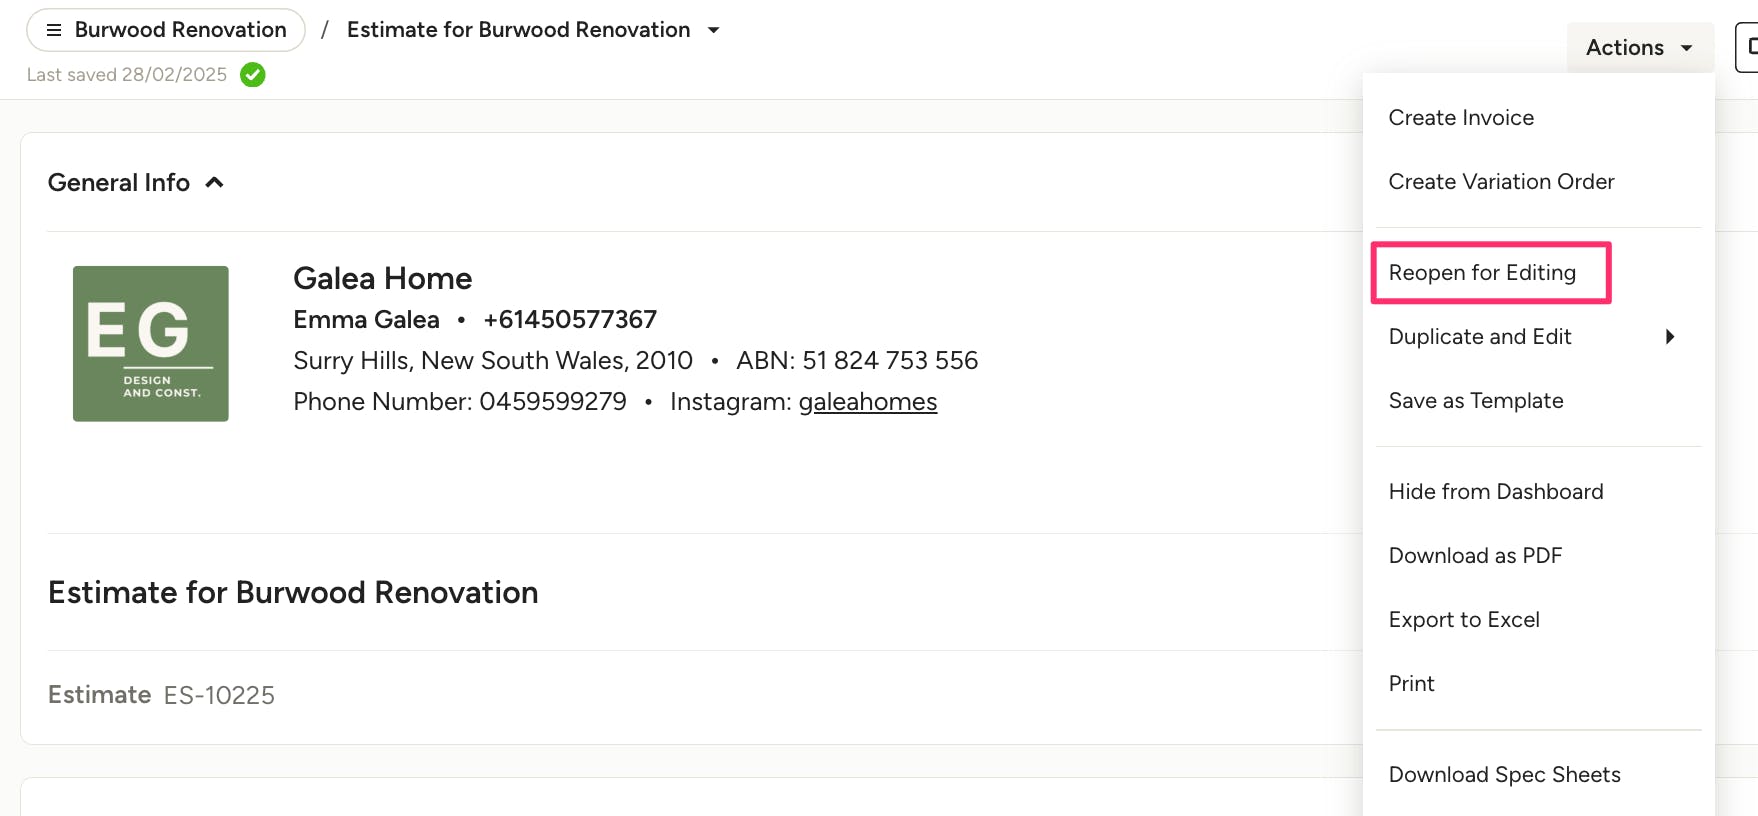Expand the Duplicate and Edit submenu arrow

pyautogui.click(x=1669, y=337)
